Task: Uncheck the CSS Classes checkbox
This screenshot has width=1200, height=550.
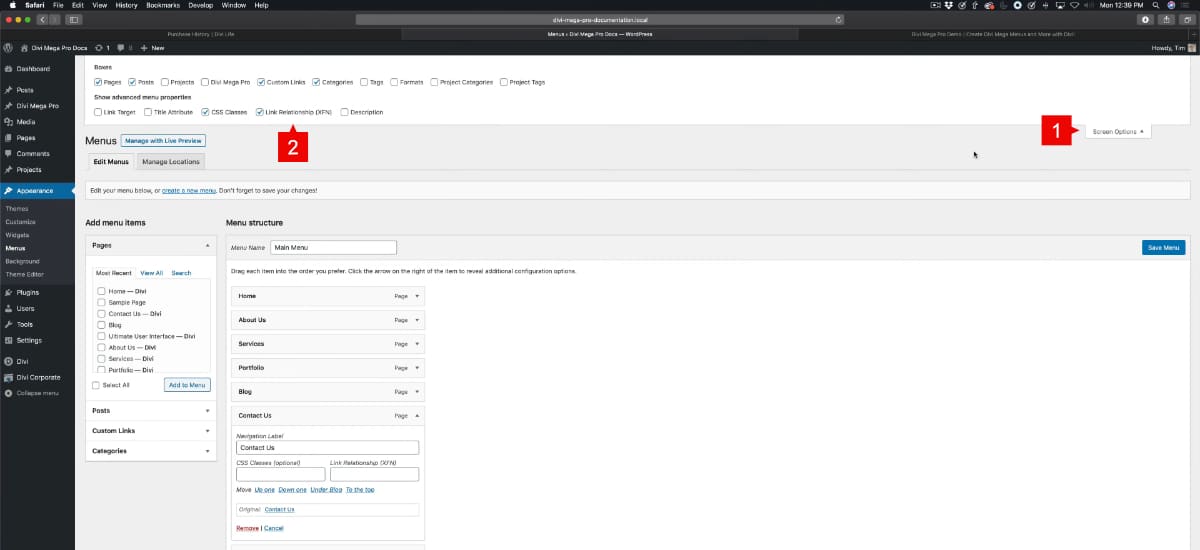Action: tap(206, 112)
